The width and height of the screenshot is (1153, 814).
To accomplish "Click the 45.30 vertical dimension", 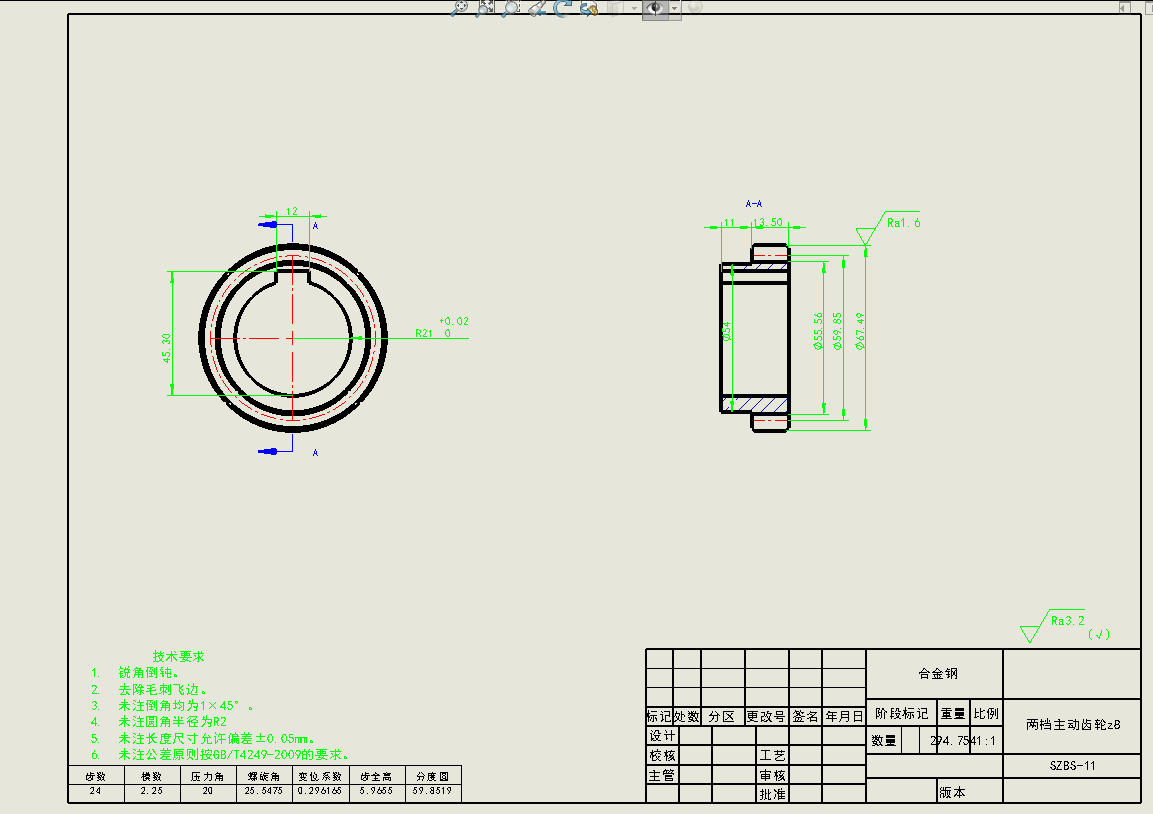I will pos(168,347).
